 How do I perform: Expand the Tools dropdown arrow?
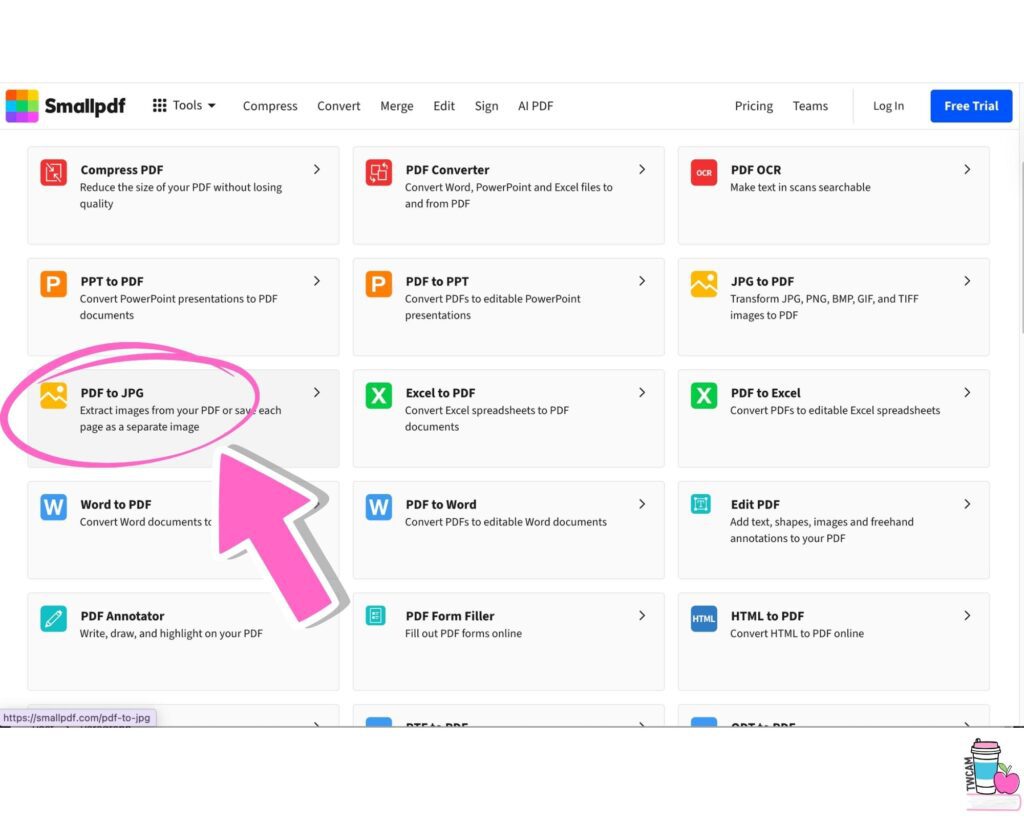pyautogui.click(x=212, y=106)
